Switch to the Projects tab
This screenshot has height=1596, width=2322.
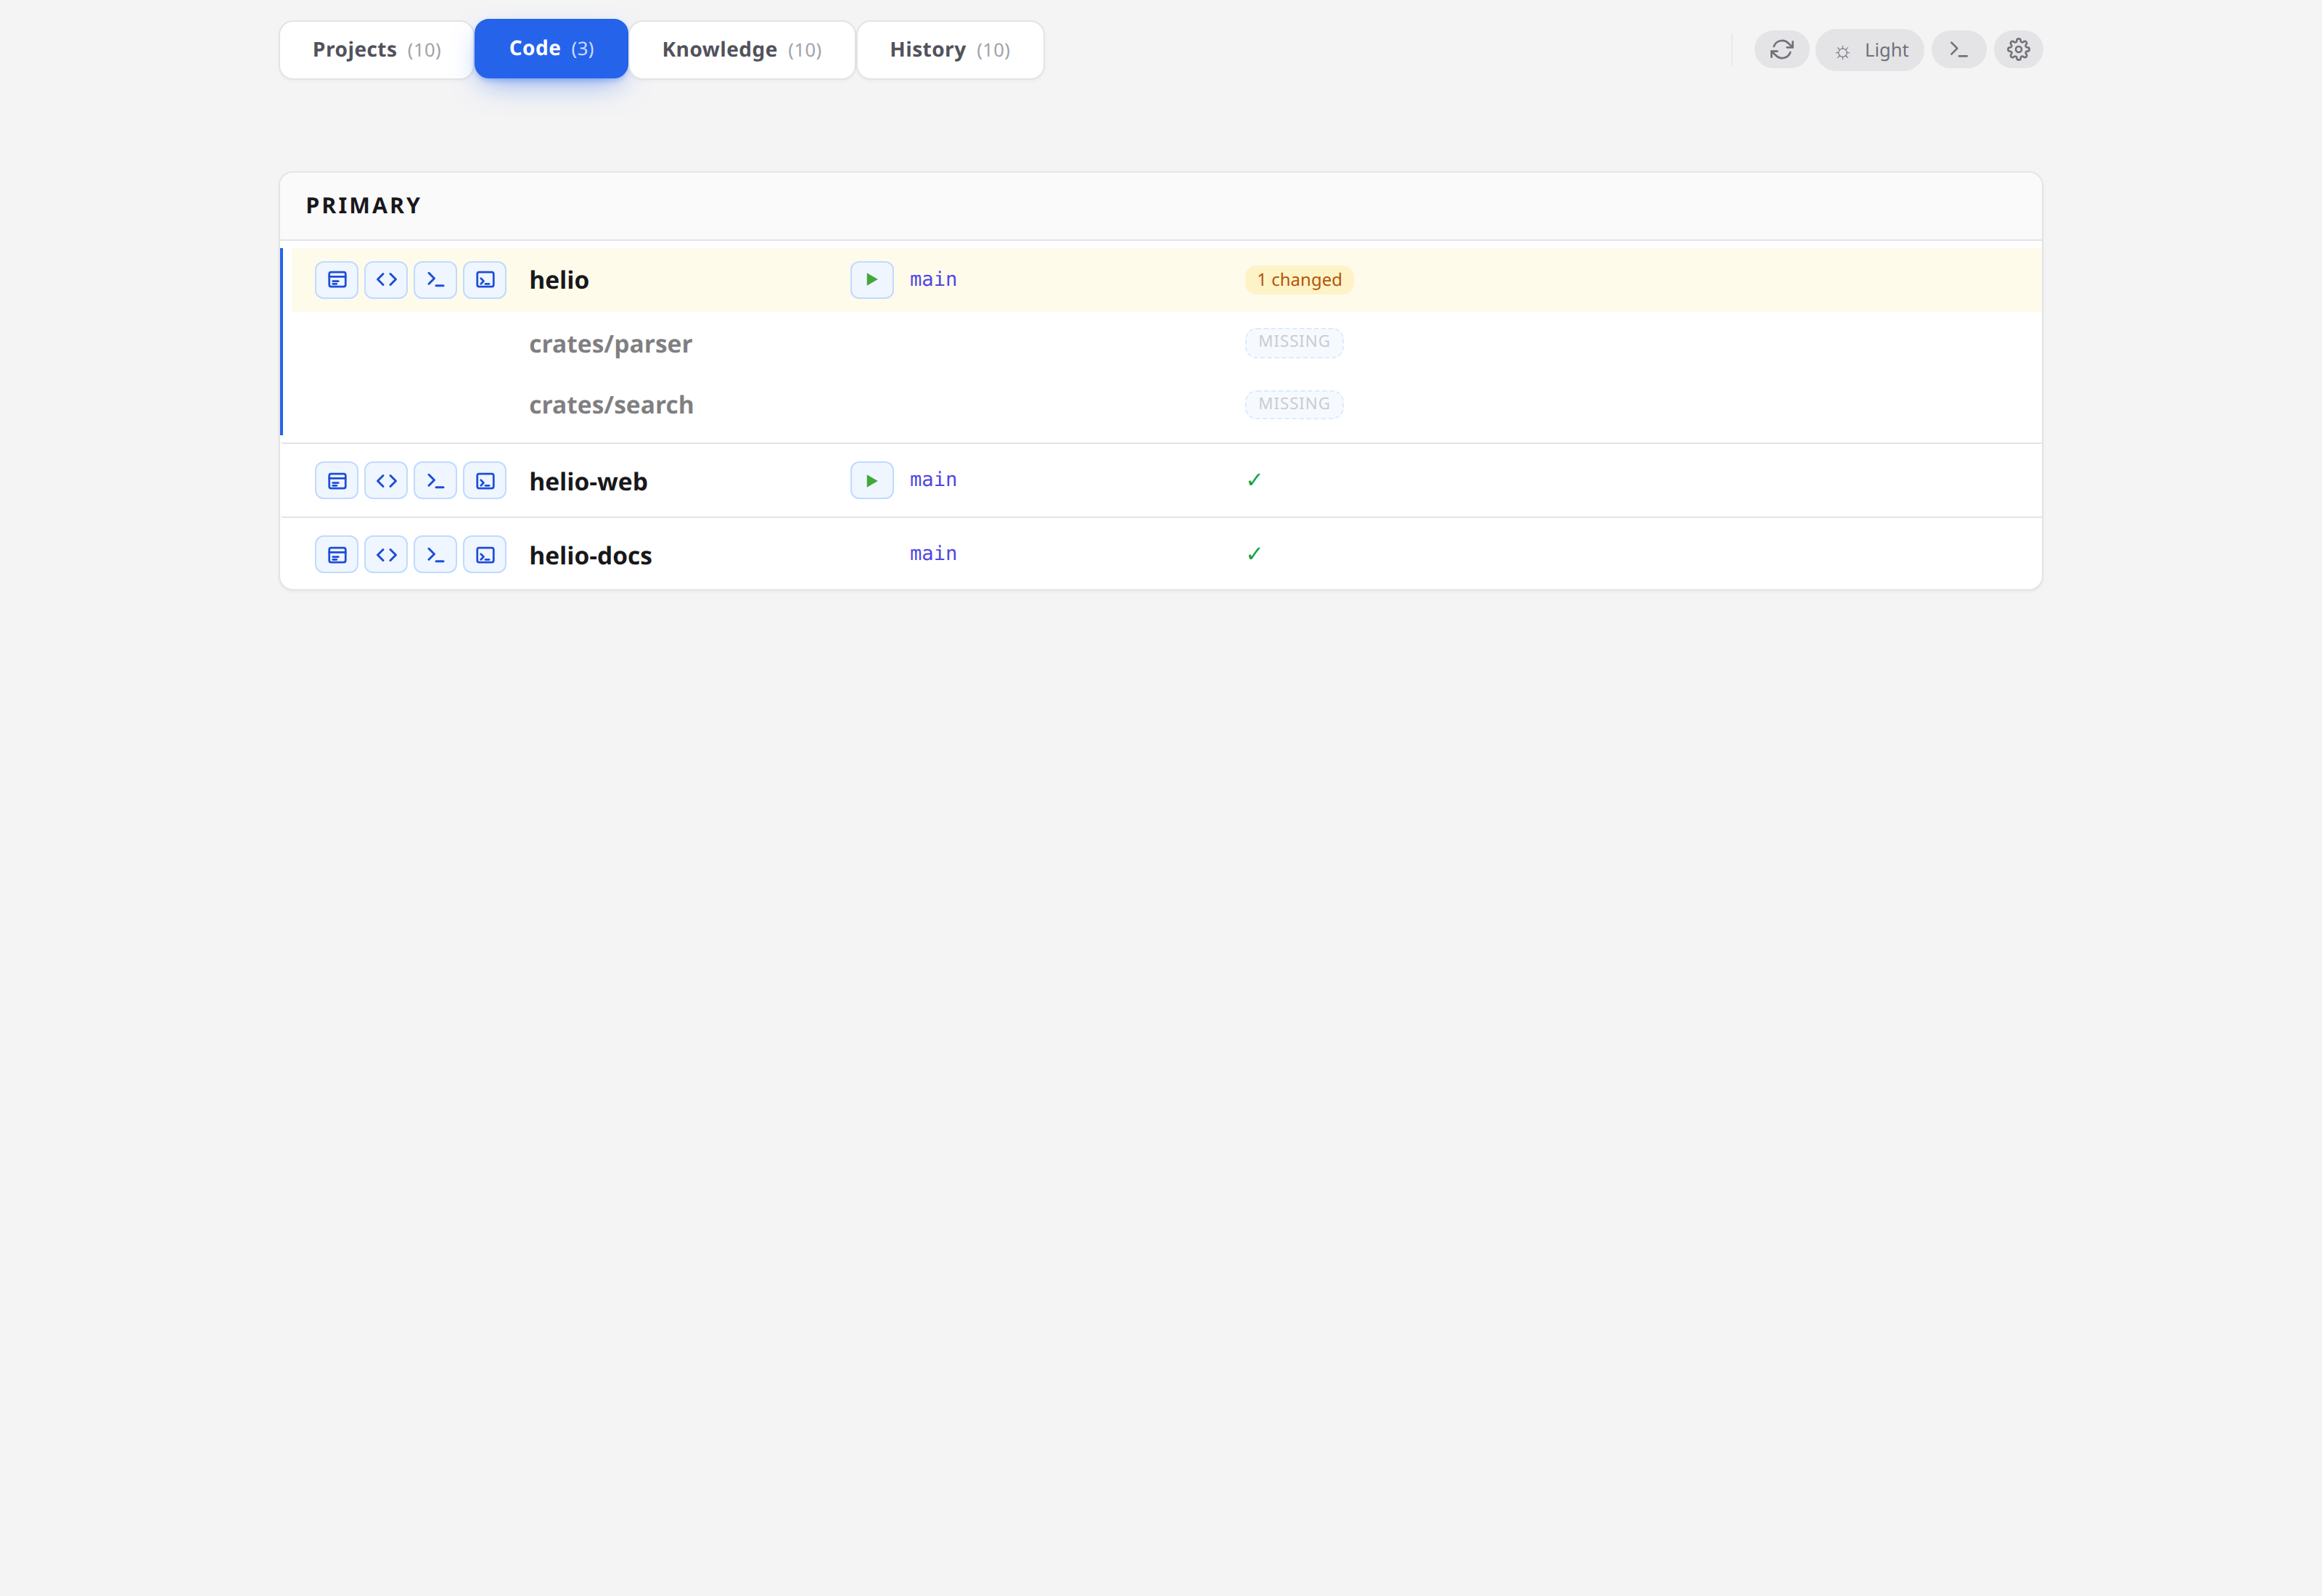[375, 48]
